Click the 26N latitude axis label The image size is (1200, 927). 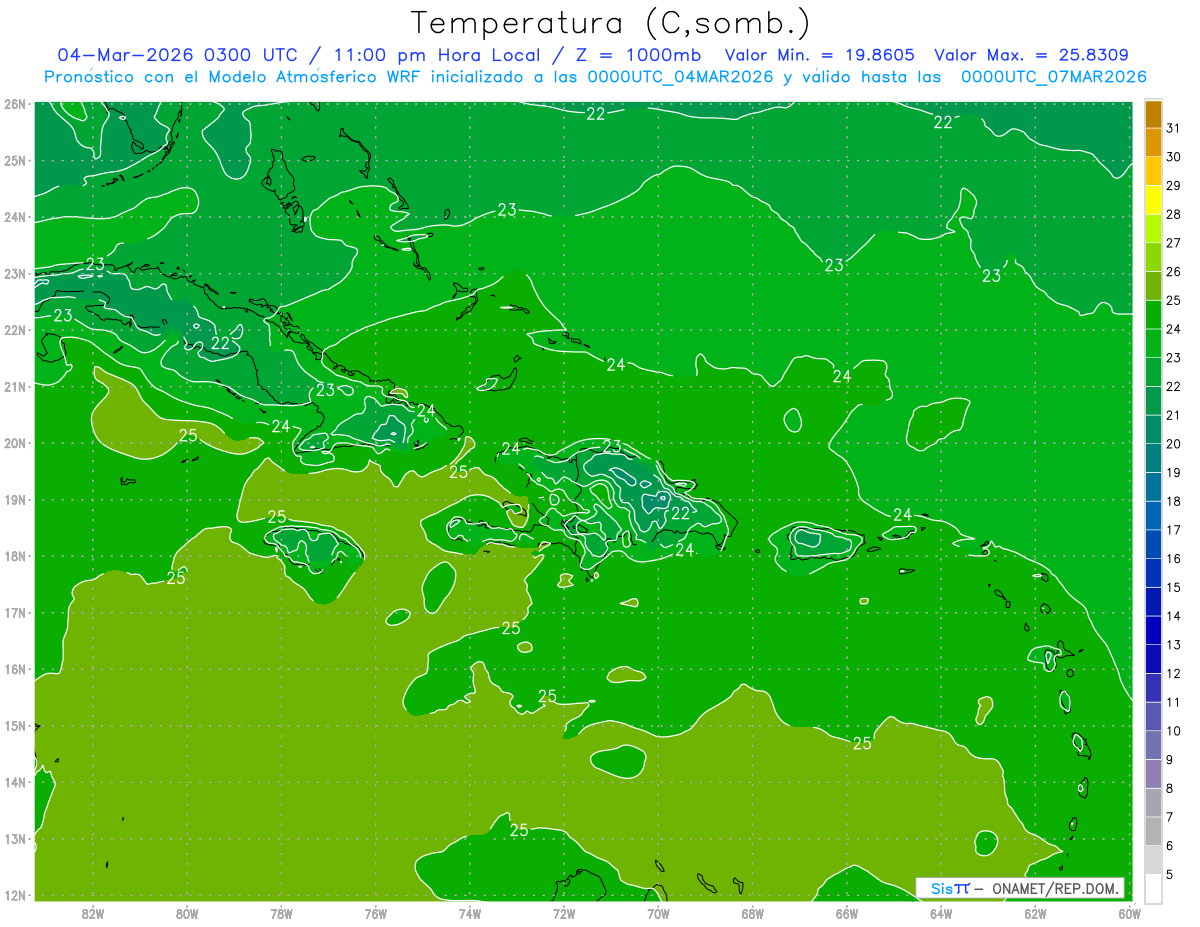pos(14,104)
